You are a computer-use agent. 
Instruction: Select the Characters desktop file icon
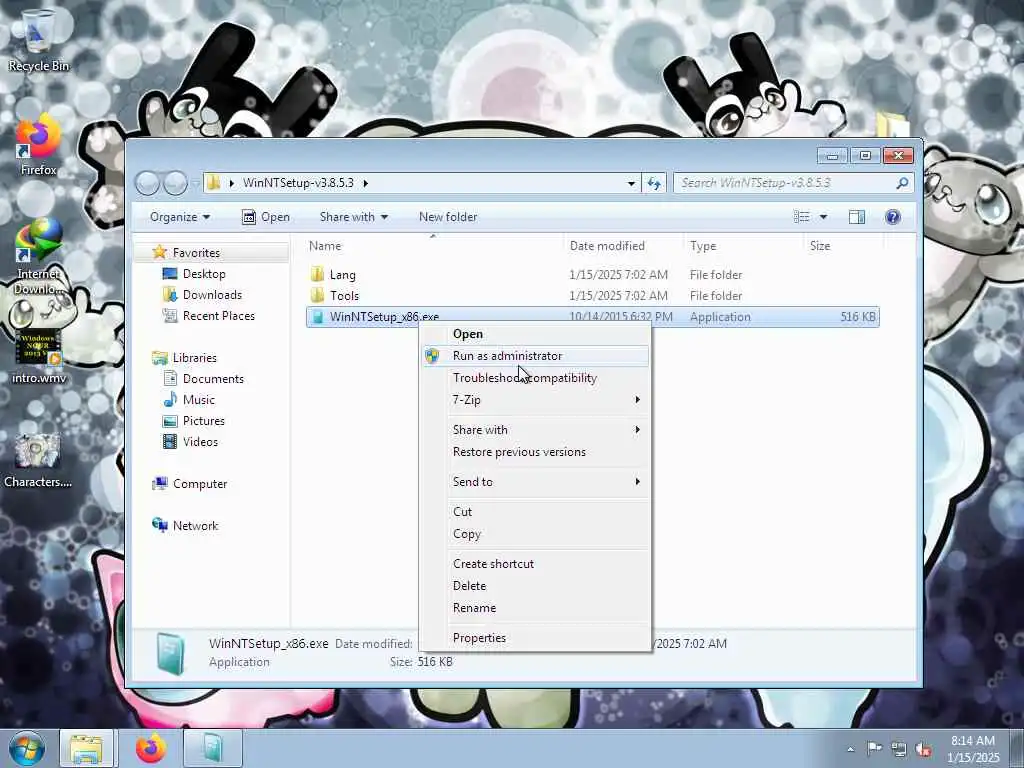(x=38, y=460)
